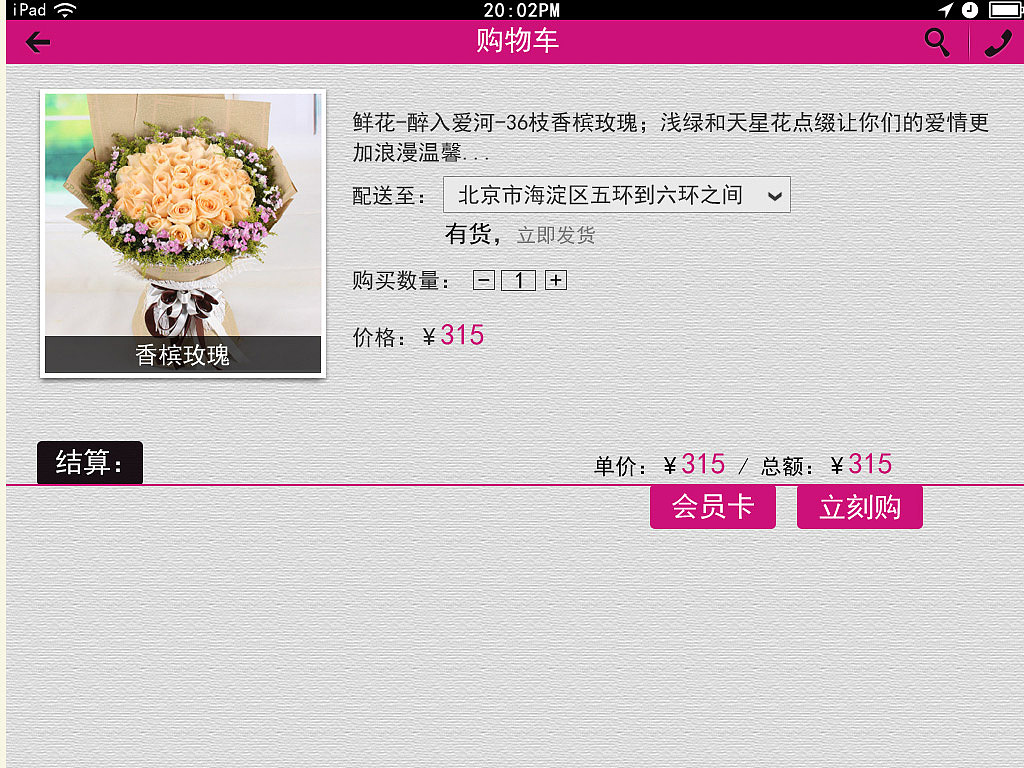The height and width of the screenshot is (768, 1024).
Task: Tap the 立即发货 shipping text
Action: point(556,235)
